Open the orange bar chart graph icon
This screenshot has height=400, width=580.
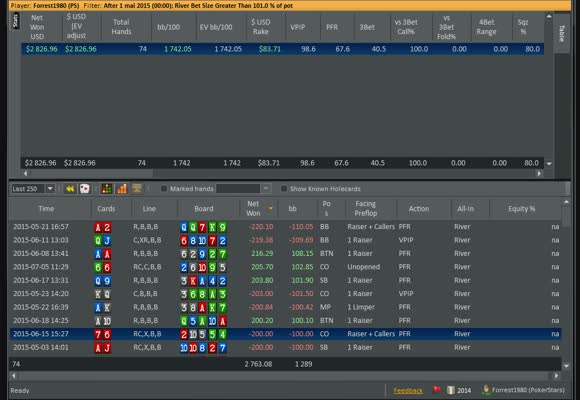click(x=122, y=189)
